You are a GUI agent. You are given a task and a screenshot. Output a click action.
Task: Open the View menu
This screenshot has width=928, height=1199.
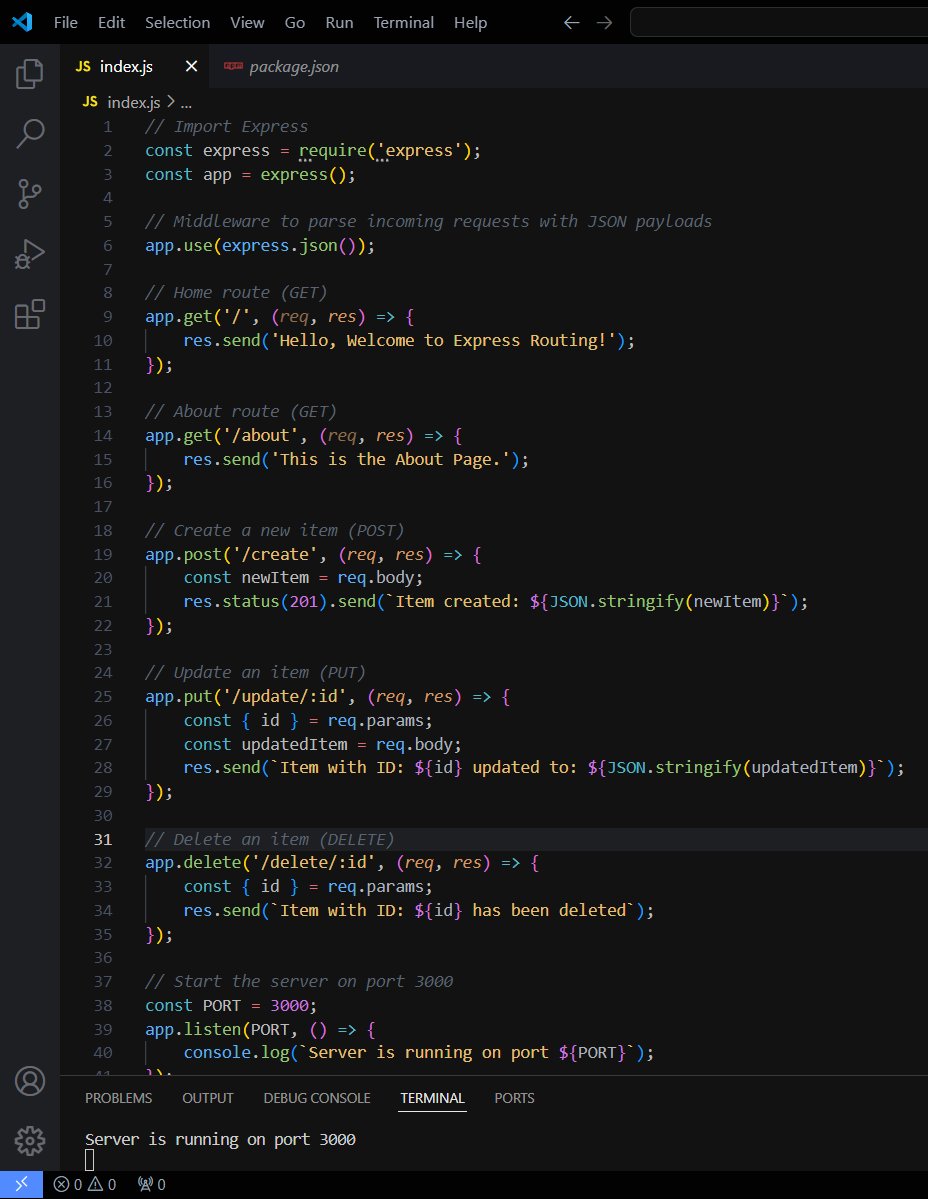(247, 23)
